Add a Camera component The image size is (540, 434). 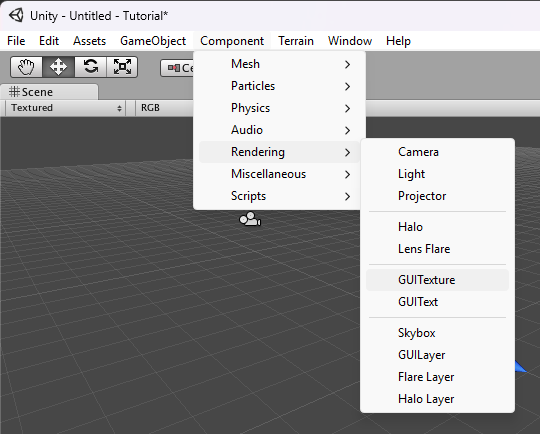coord(437,152)
